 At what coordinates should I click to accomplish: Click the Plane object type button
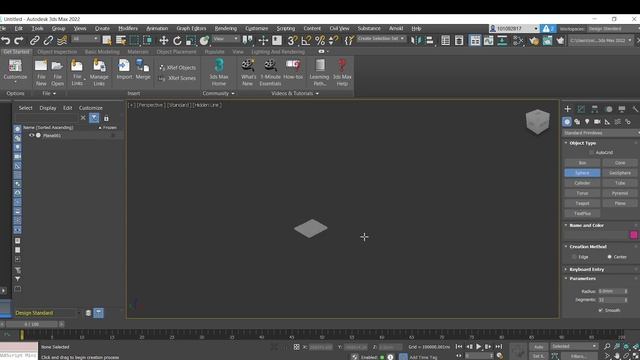pyautogui.click(x=620, y=203)
